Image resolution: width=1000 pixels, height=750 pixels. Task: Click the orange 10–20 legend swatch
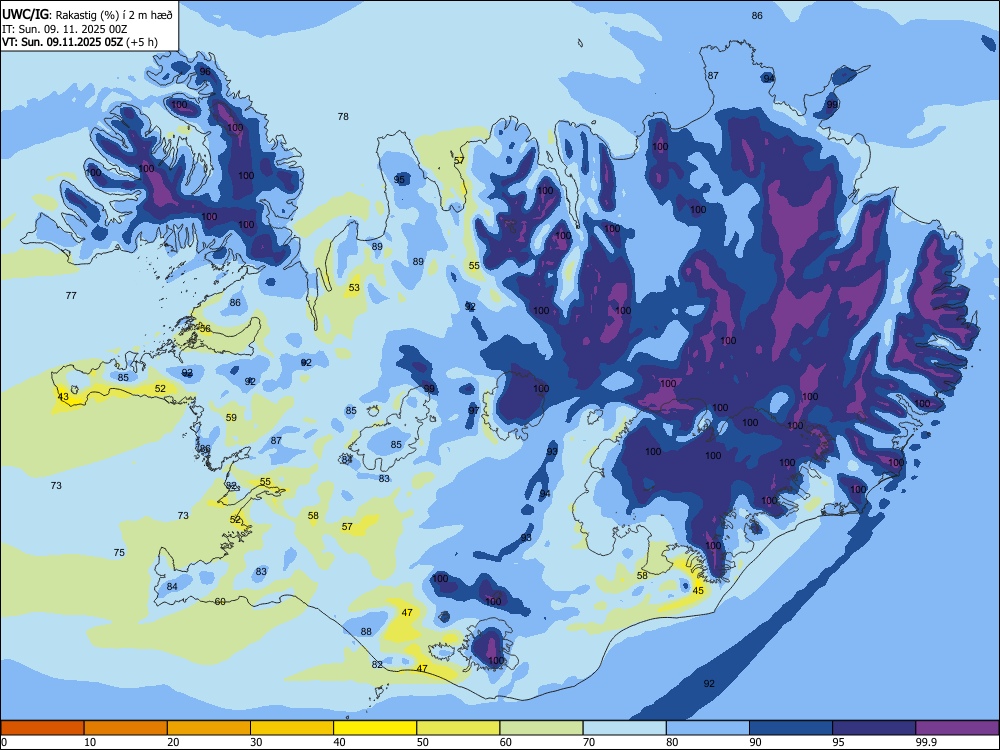[x=126, y=728]
